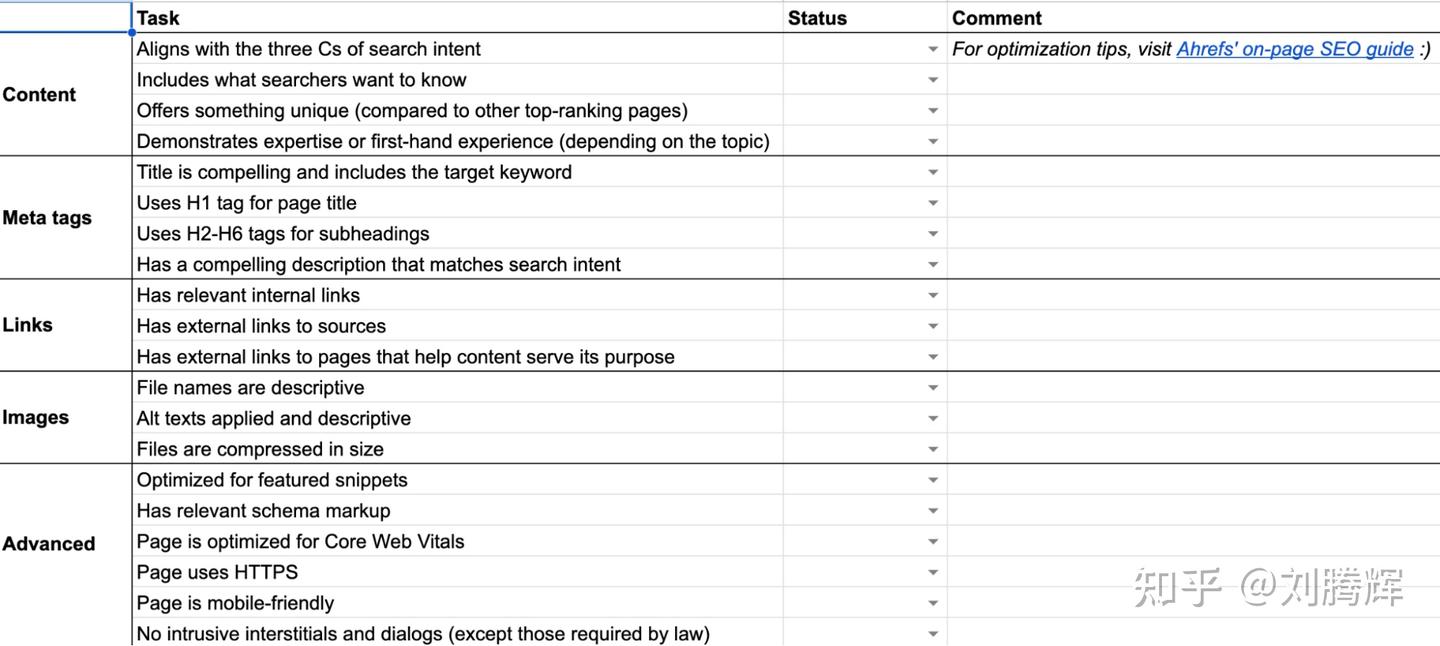Screen dimensions: 1440x646
Task: Open Status dropdown for 'Files are compressed in size'
Action: (932, 449)
